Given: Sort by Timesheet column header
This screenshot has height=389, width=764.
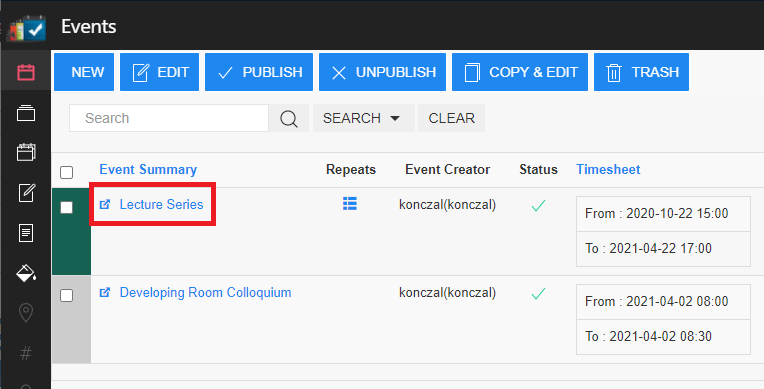Looking at the screenshot, I should [x=608, y=169].
